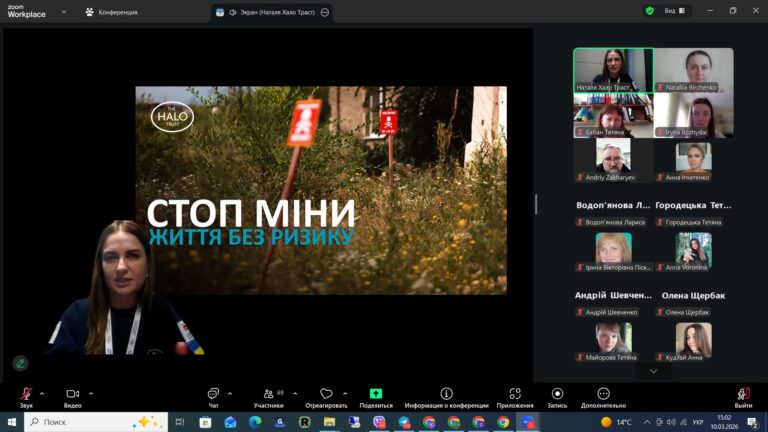Switch to the Конференция tab

[112, 12]
